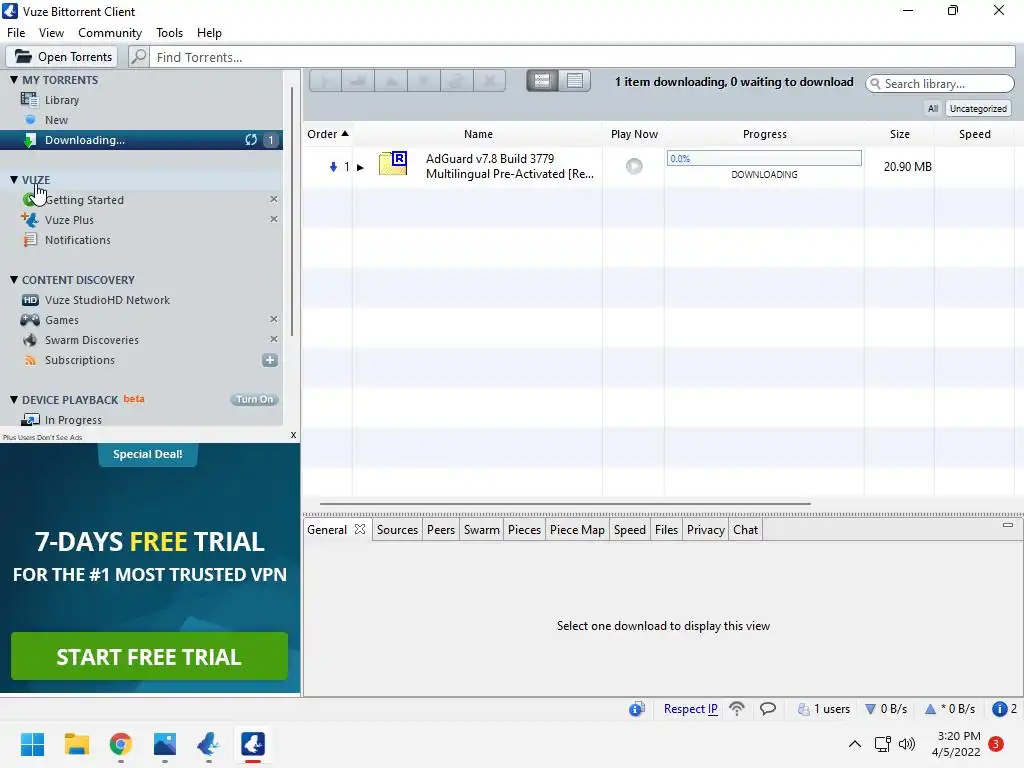Collapse the CONTENT DISCOVERY section
This screenshot has width=1024, height=768.
(14, 280)
